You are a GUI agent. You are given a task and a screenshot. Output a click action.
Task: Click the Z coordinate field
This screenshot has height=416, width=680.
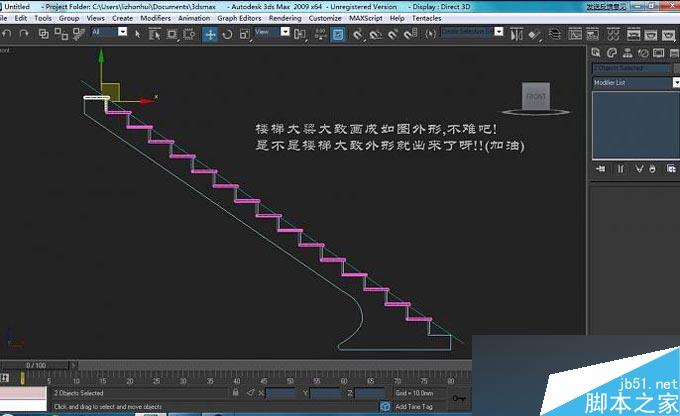(x=369, y=393)
